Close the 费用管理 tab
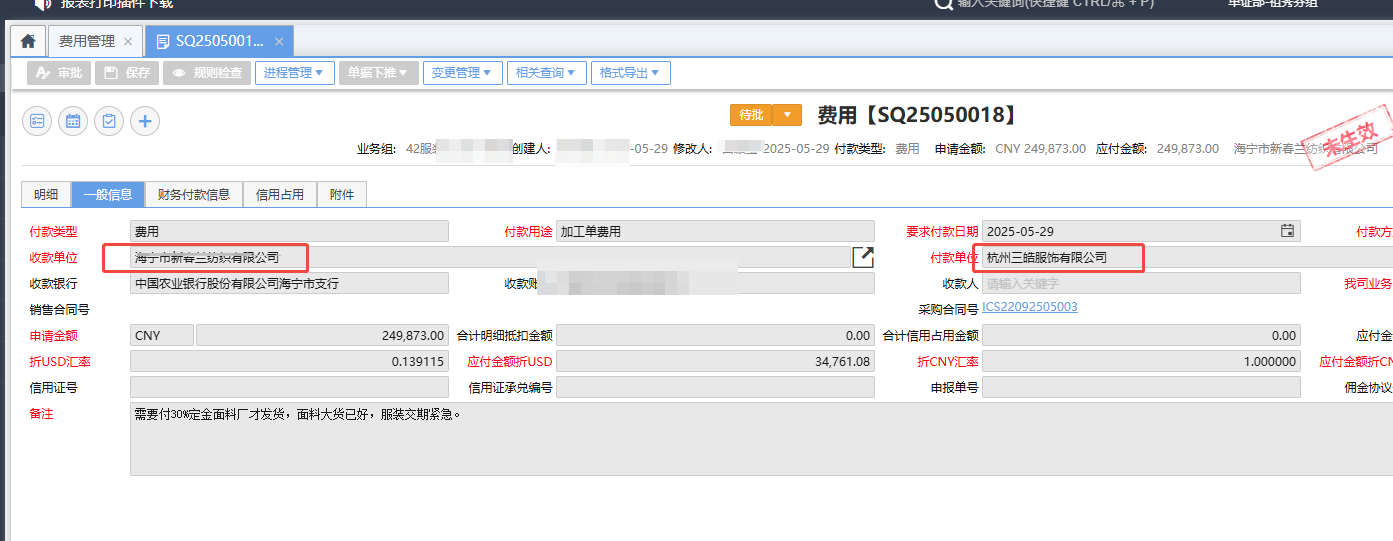Screen dimensions: 1393x541 point(128,41)
